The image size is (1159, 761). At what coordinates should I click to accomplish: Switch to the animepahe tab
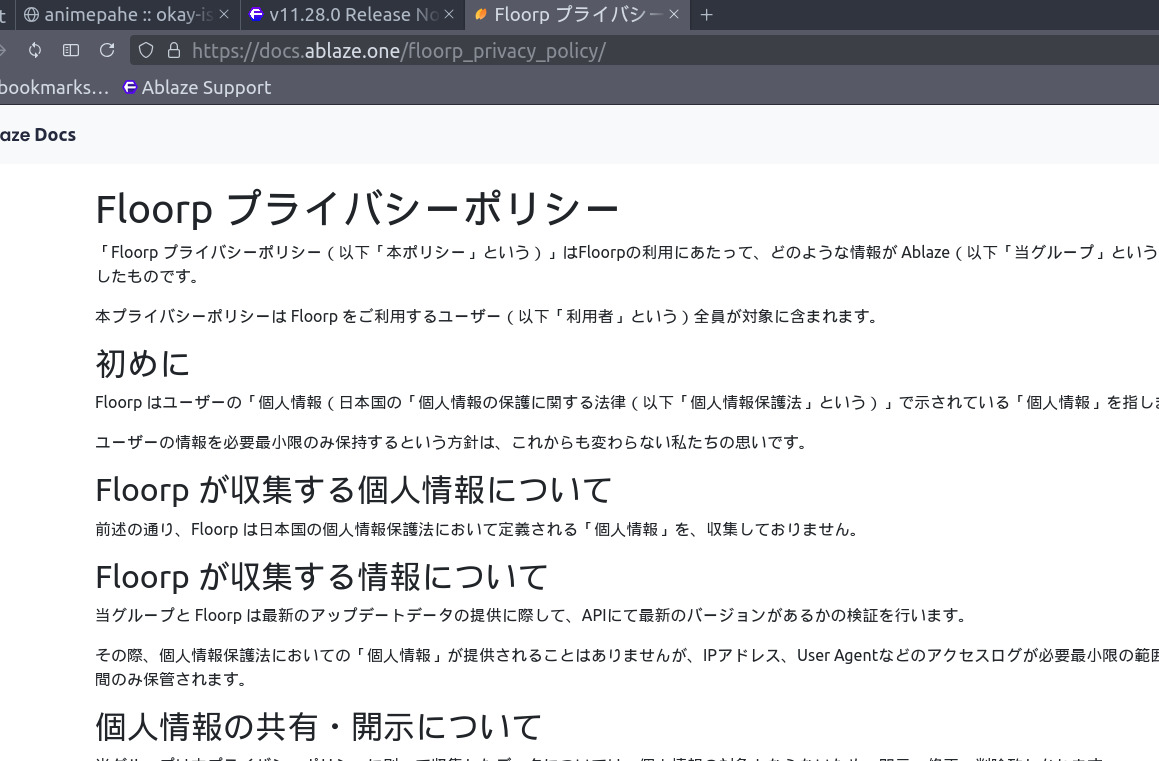pyautogui.click(x=126, y=15)
